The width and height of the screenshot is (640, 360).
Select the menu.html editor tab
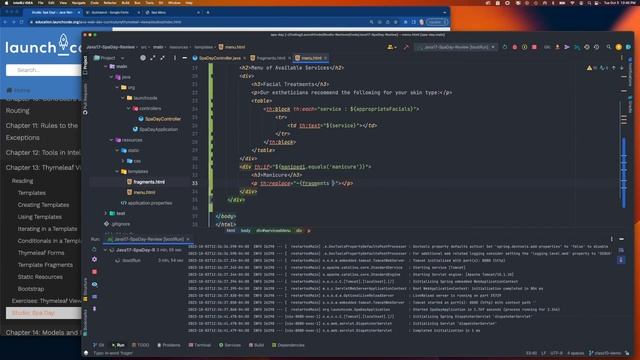(311, 58)
